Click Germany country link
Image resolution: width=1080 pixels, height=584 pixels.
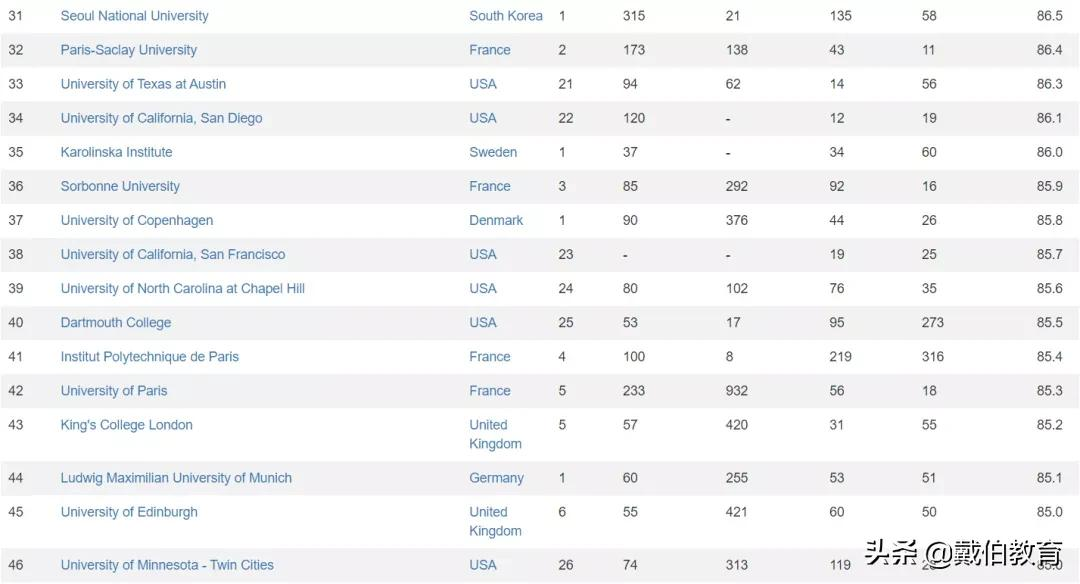tap(496, 478)
